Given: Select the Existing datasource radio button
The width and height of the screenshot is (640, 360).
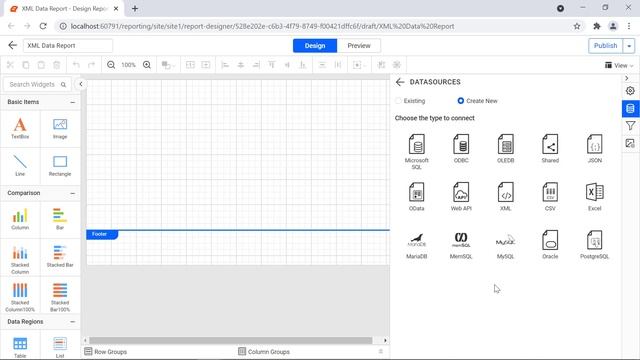Looking at the screenshot, I should [x=398, y=101].
